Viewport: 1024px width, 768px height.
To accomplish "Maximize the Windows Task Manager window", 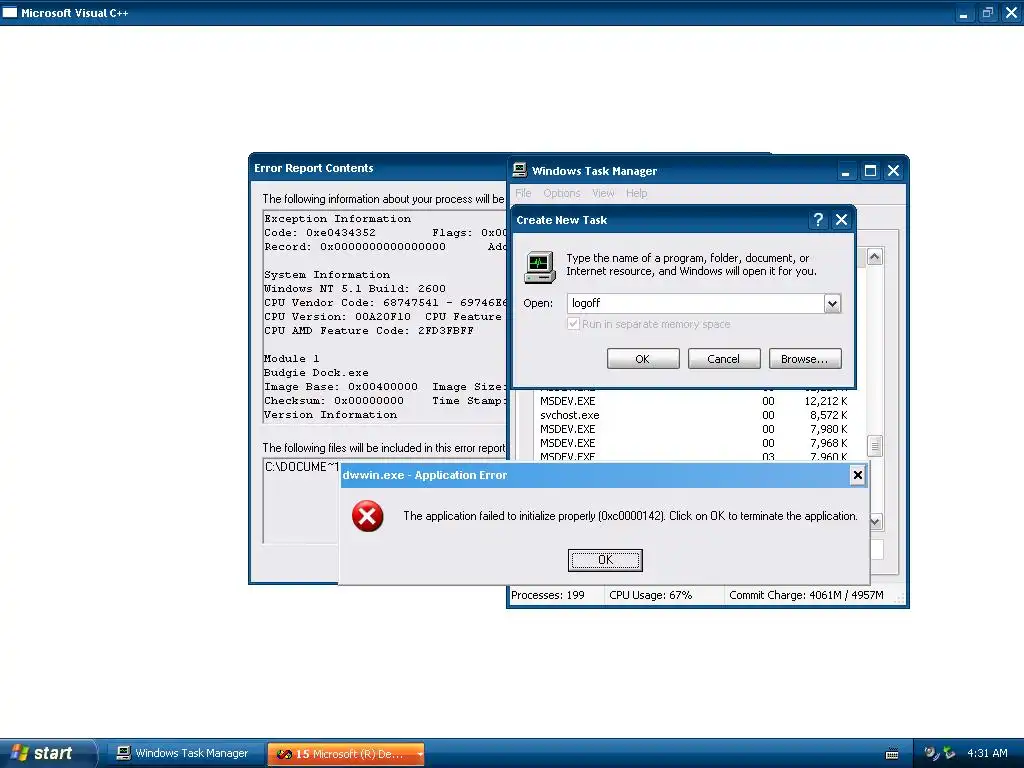I will click(870, 171).
